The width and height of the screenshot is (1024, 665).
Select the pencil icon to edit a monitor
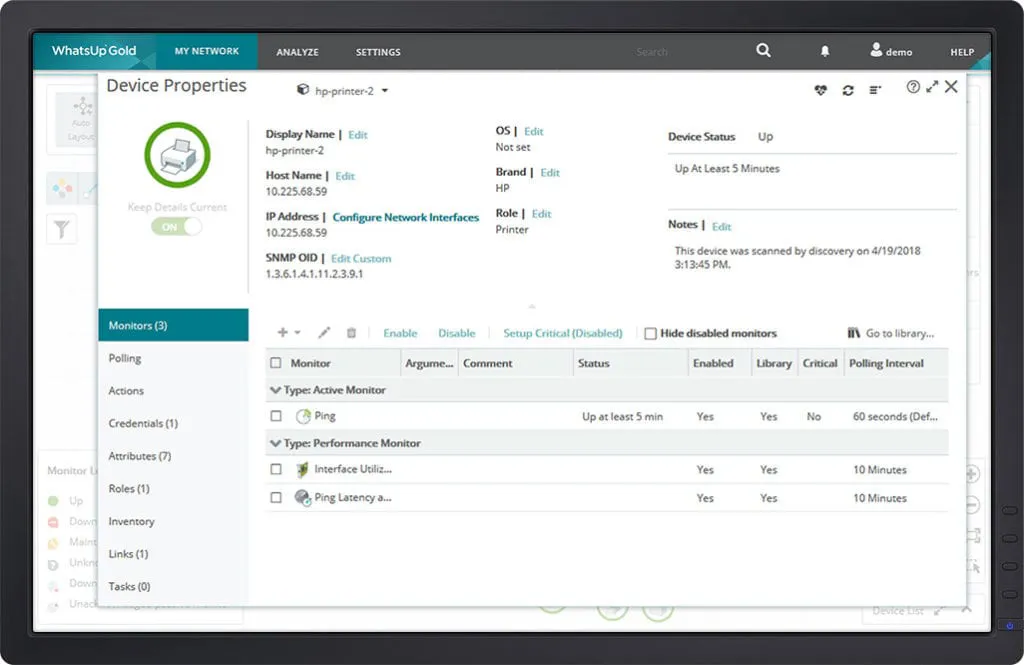[322, 332]
